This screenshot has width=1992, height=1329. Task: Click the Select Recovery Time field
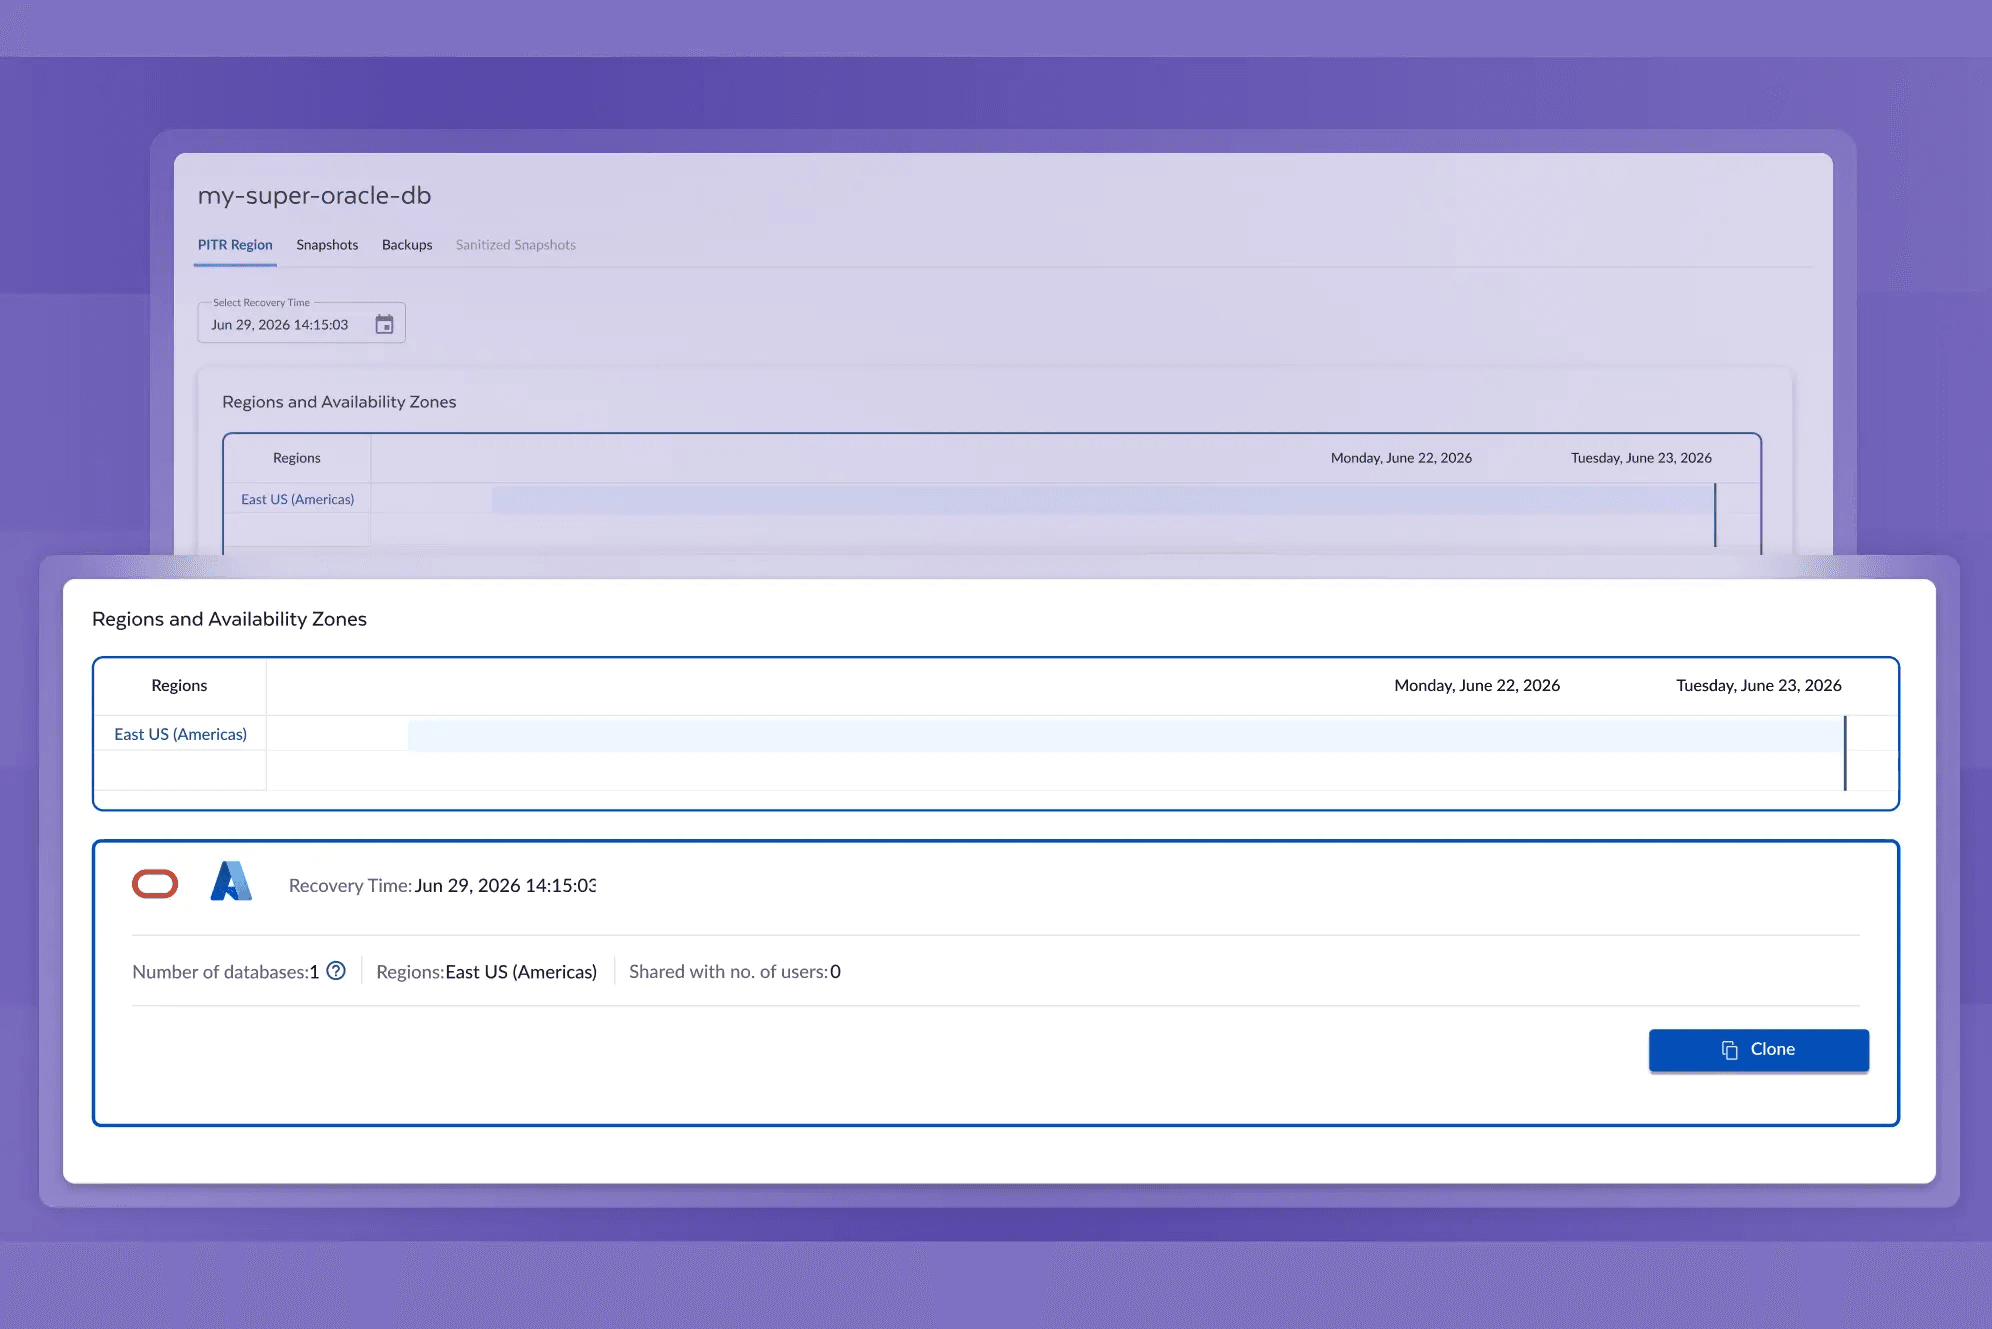301,323
